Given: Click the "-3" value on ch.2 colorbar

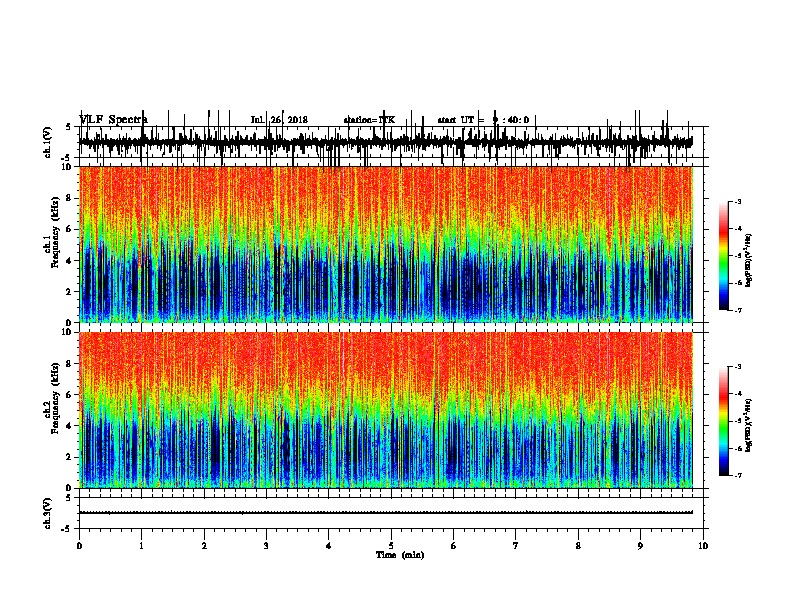Looking at the screenshot, I should click(x=737, y=367).
